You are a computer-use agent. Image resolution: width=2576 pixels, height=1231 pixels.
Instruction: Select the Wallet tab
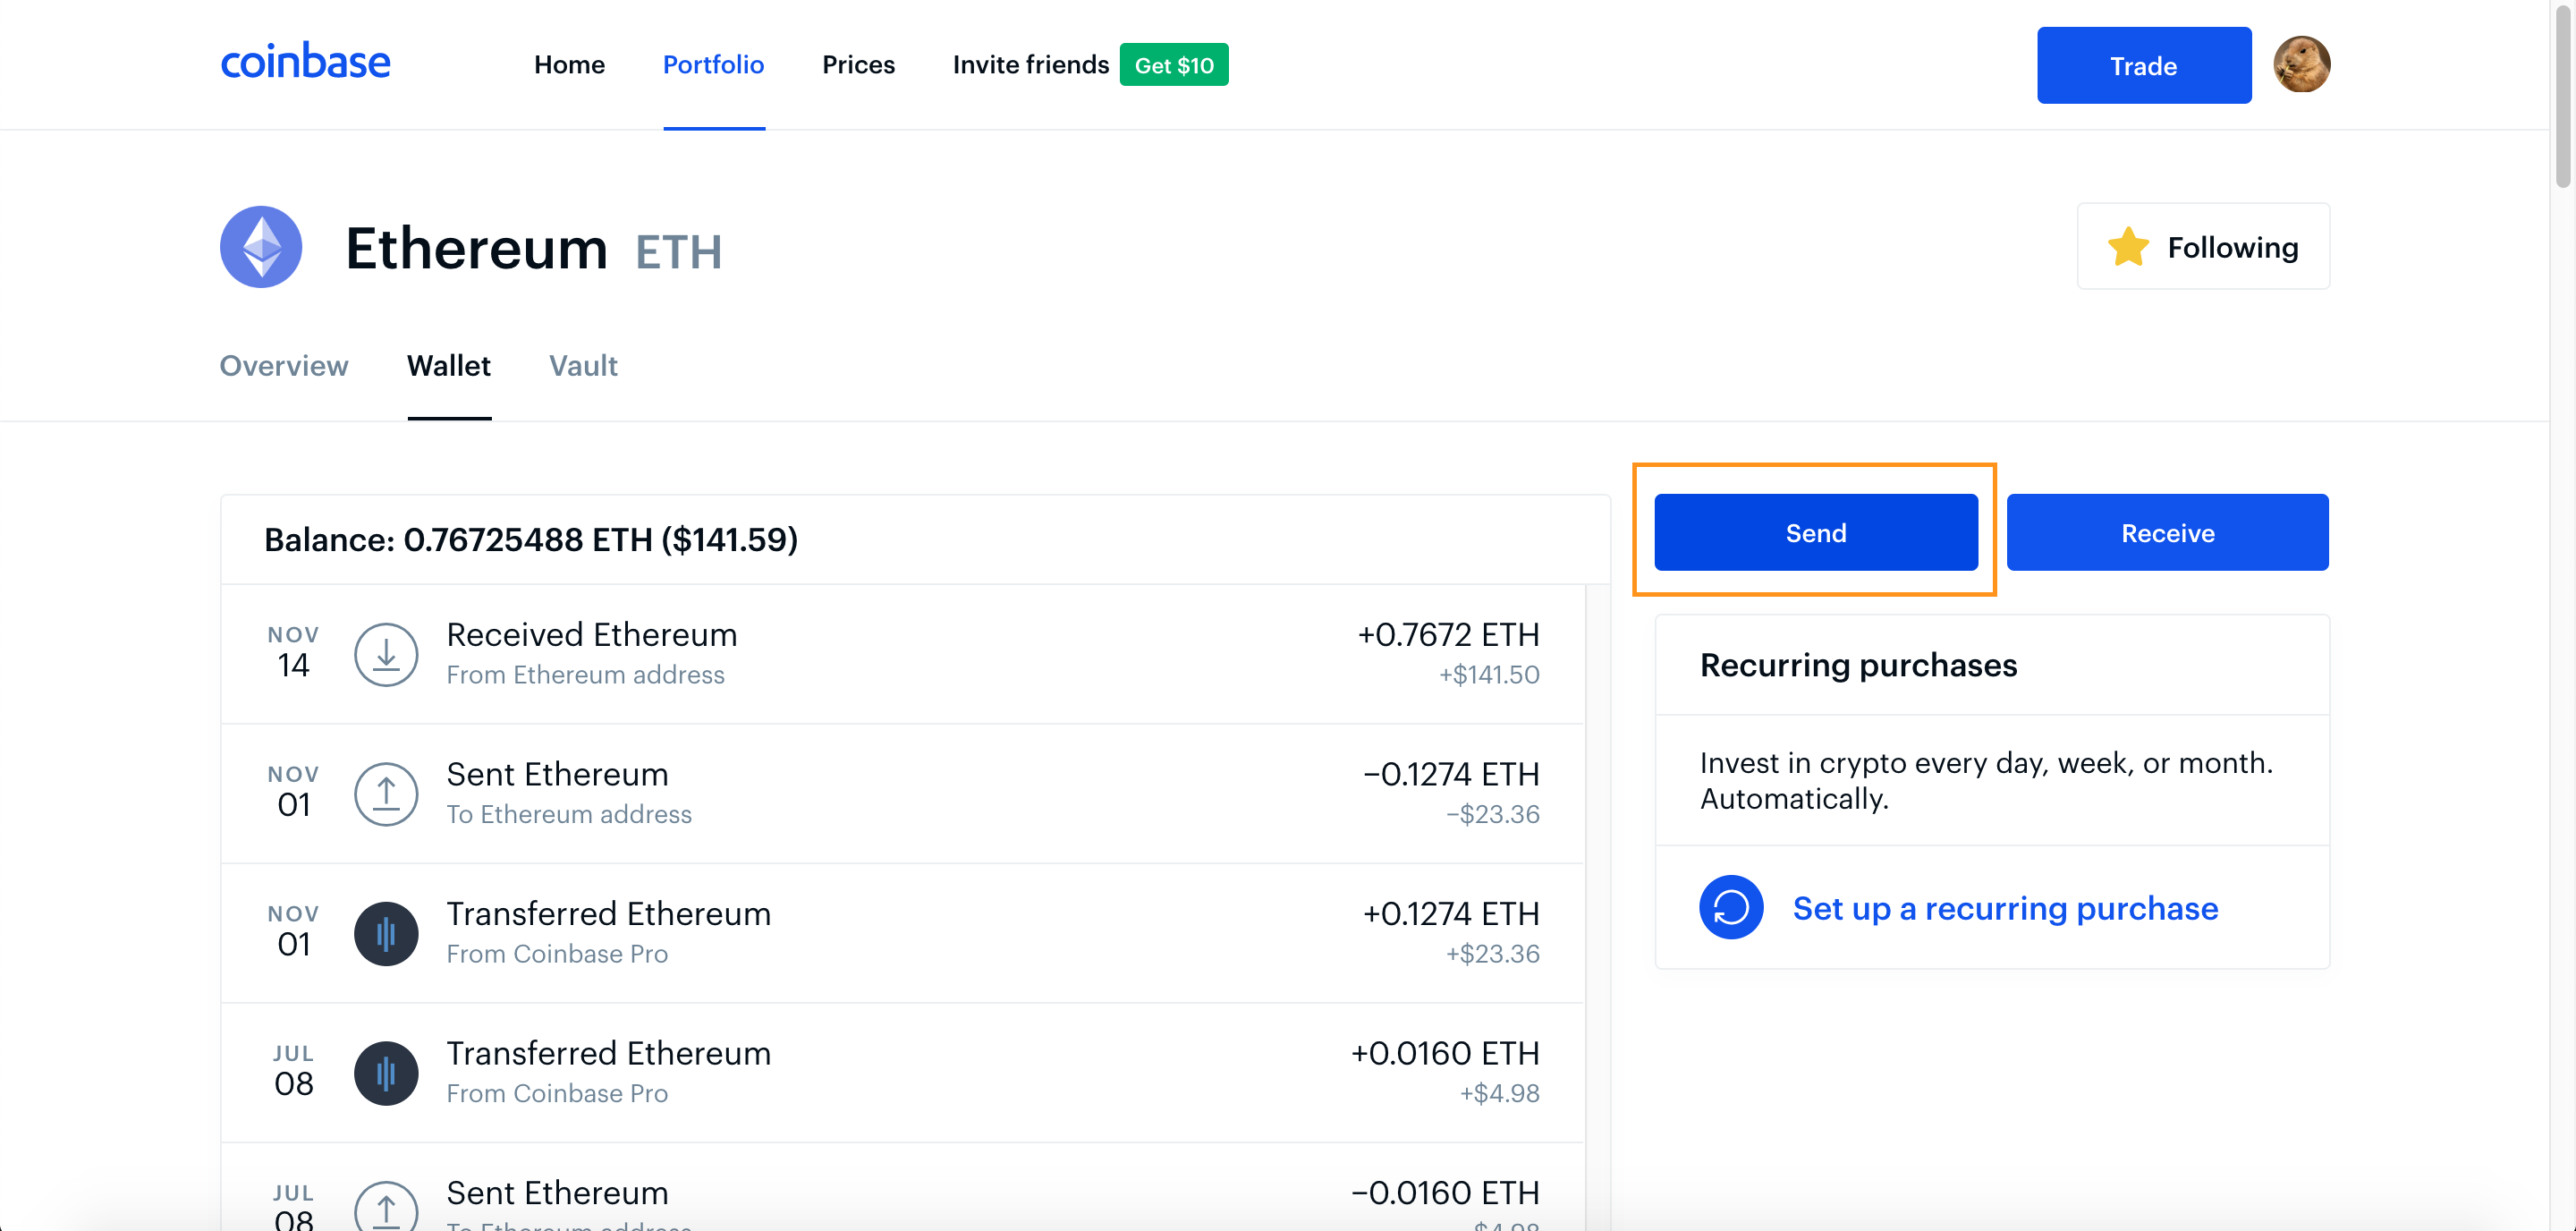[449, 366]
